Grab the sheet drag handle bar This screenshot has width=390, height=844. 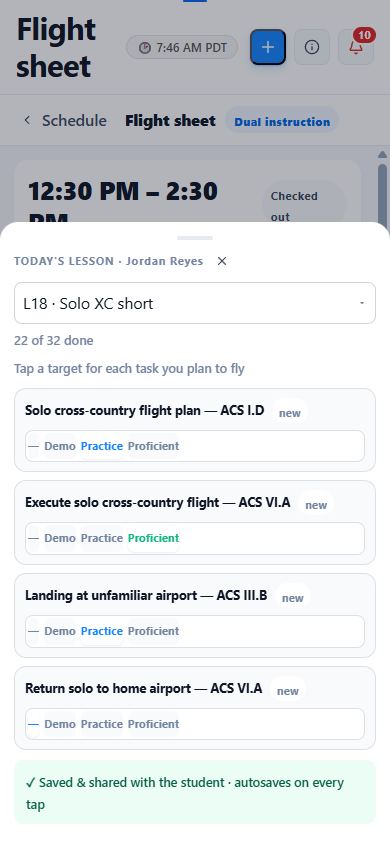tap(195, 237)
